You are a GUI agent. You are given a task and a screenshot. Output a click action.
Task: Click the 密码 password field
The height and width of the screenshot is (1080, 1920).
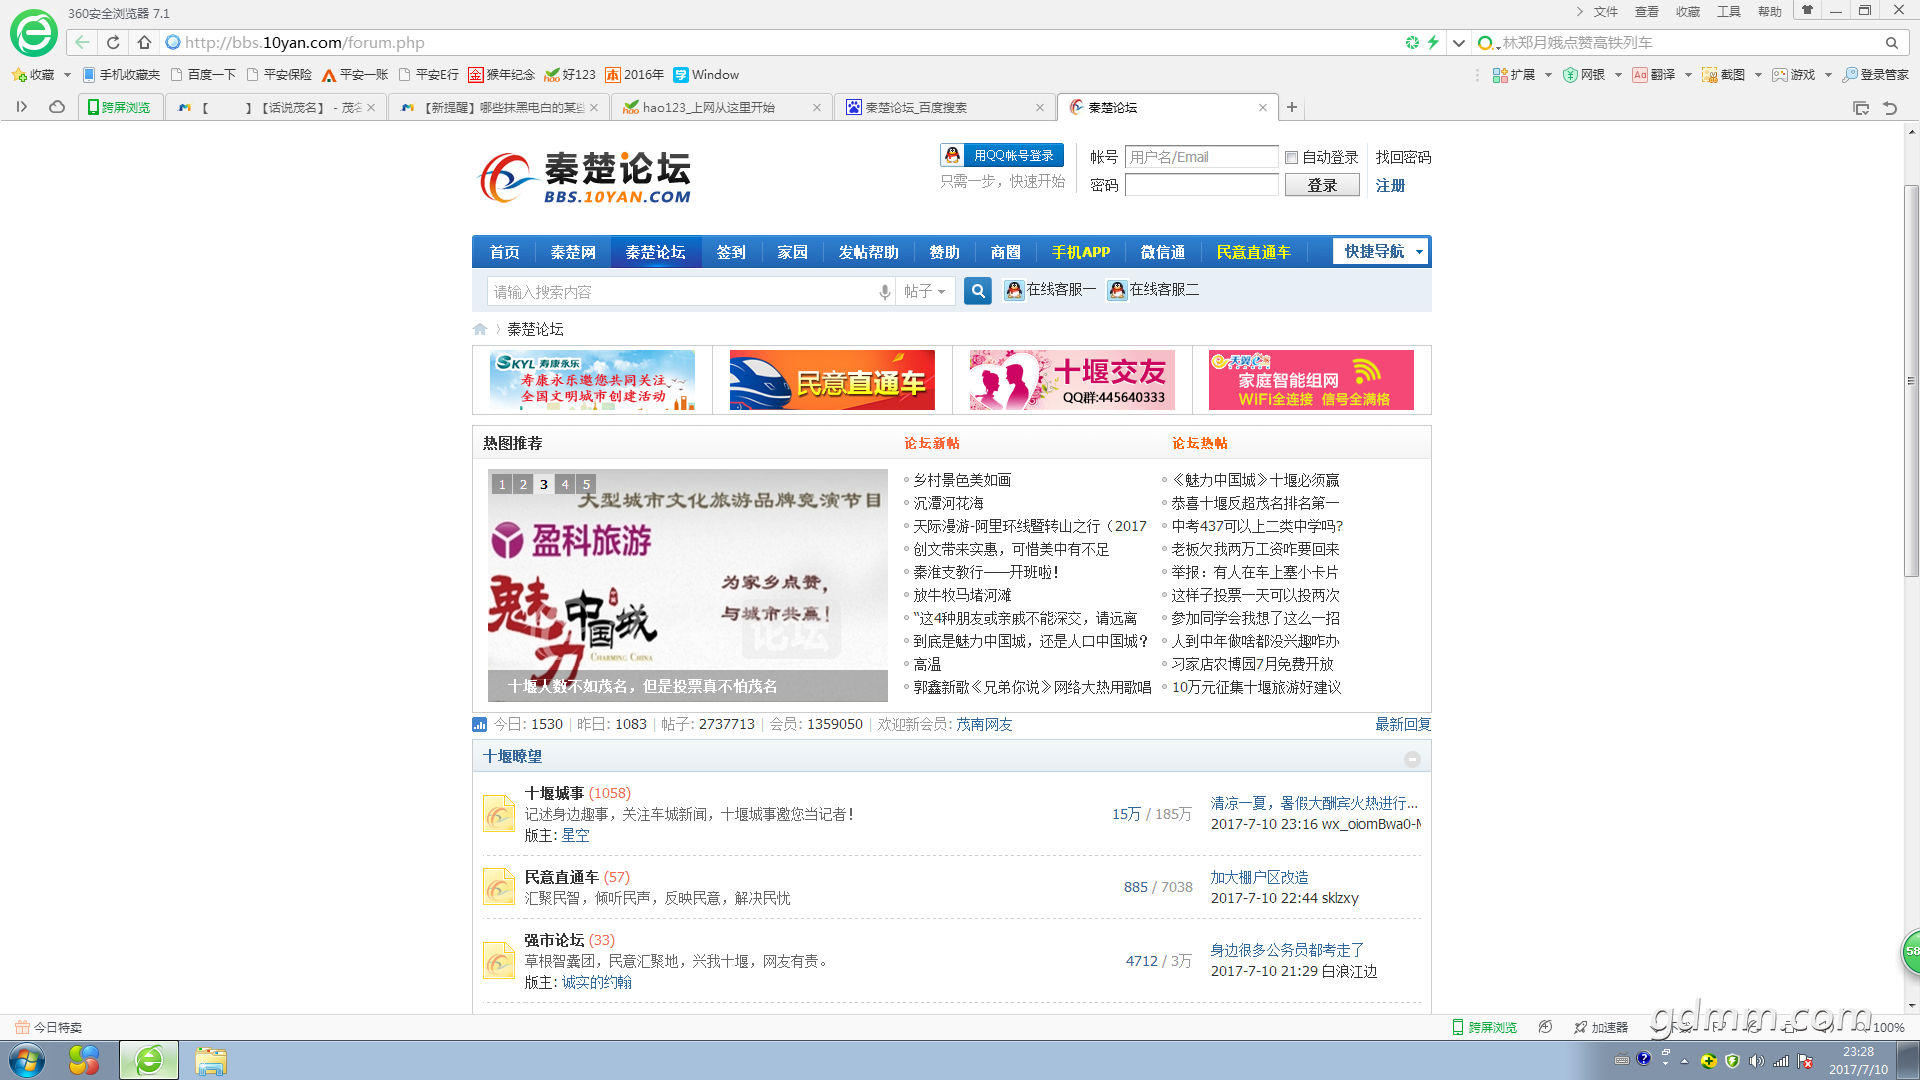1202,185
